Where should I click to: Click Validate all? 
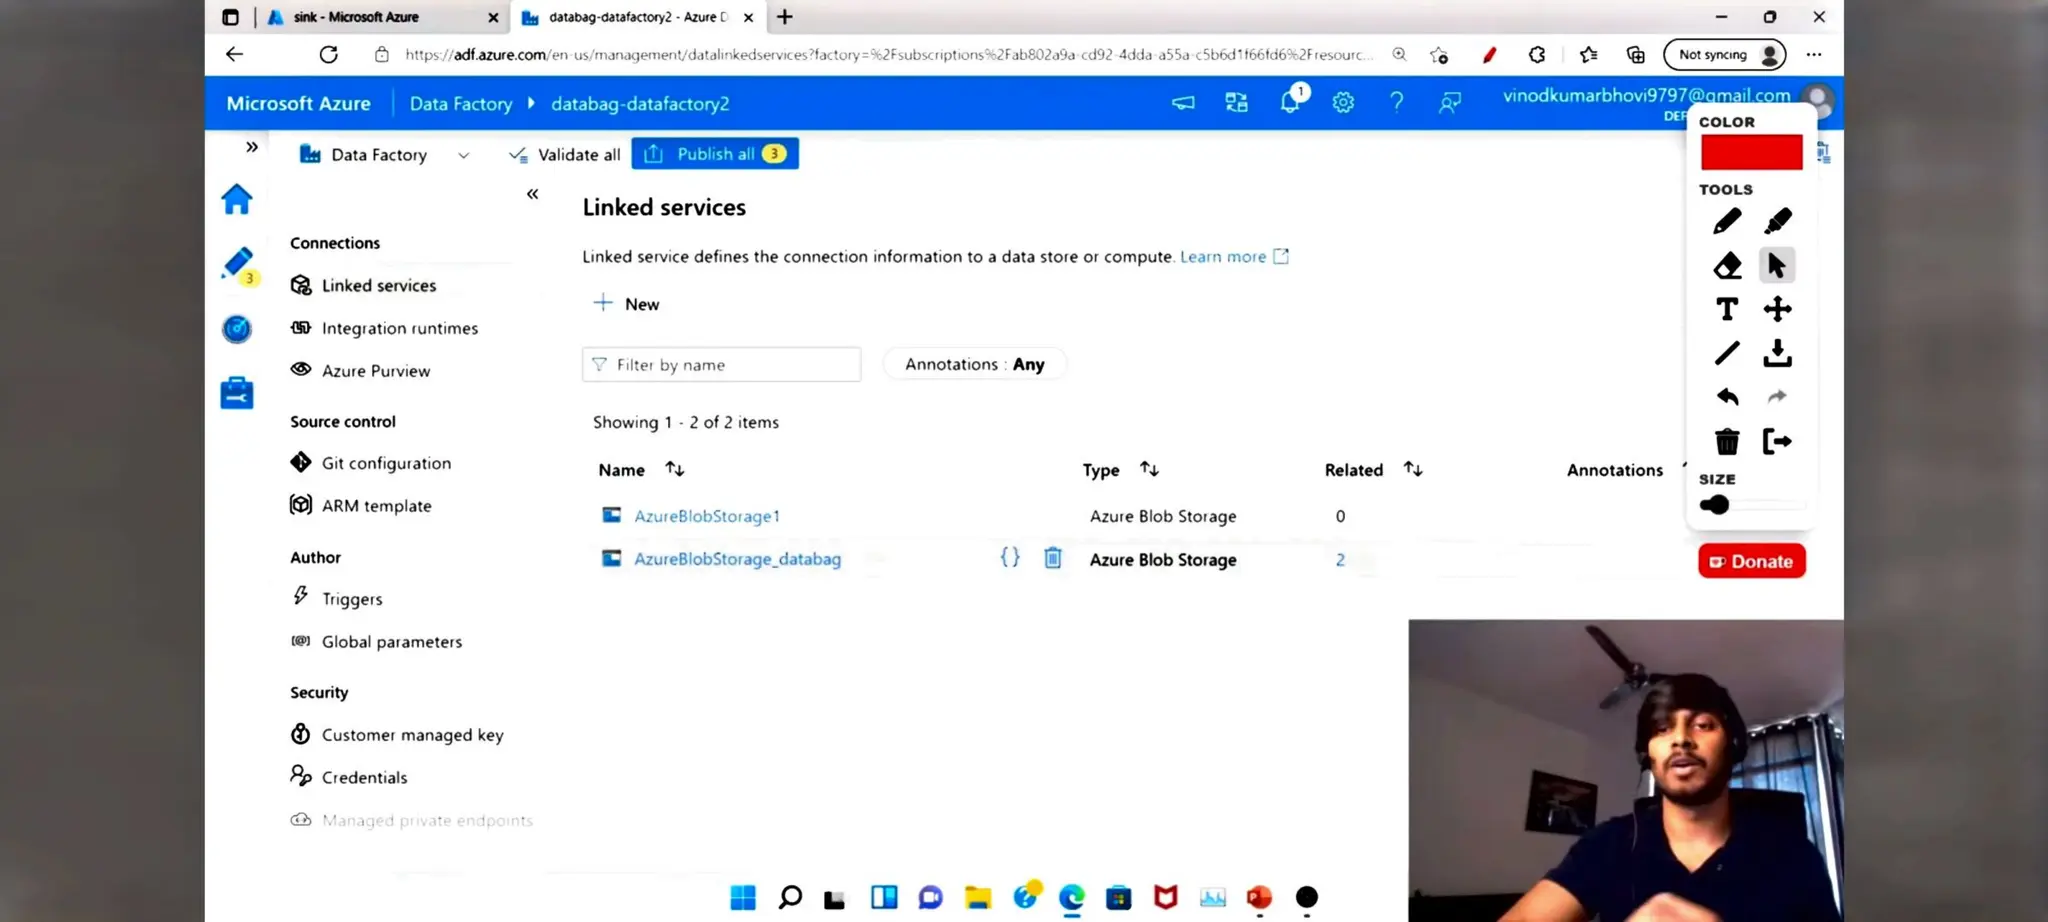click(x=565, y=155)
